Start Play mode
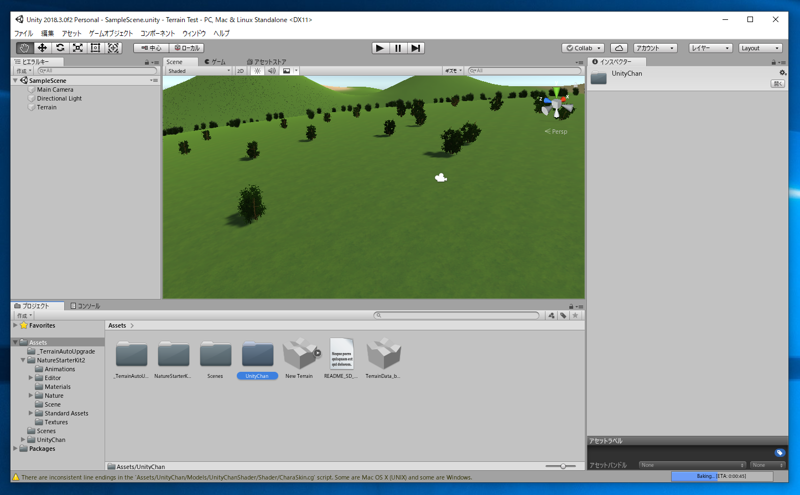 [x=380, y=48]
